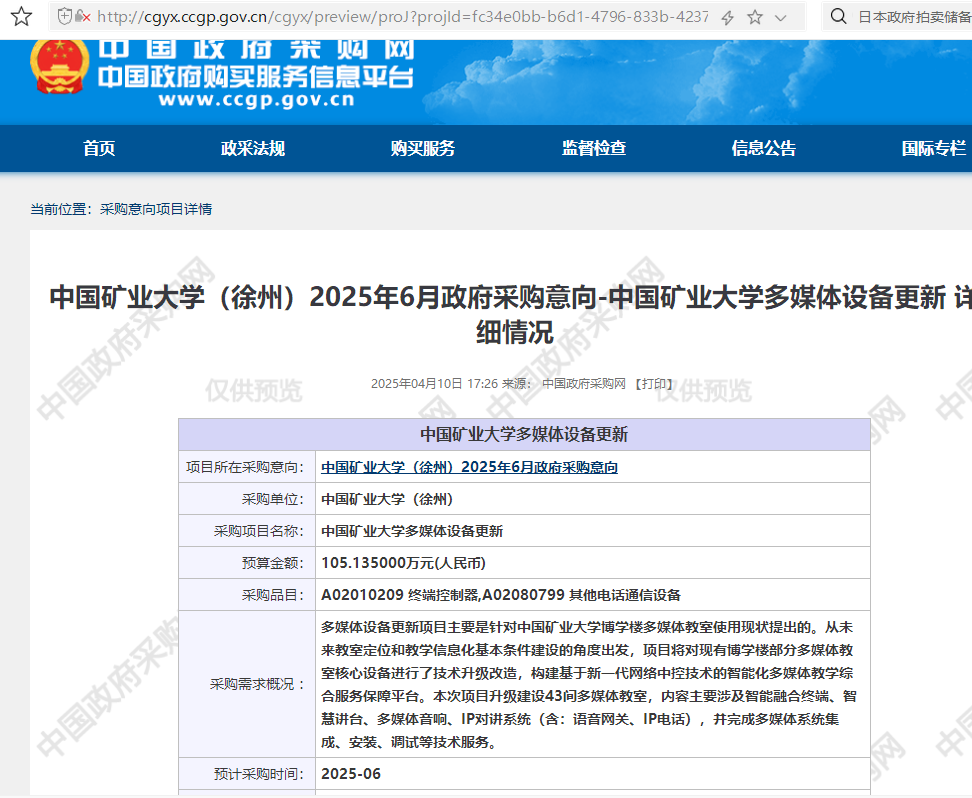Click 采购单位 value 中国矿业大学(徐州)
Viewport: 972px width, 798px height.
387,499
